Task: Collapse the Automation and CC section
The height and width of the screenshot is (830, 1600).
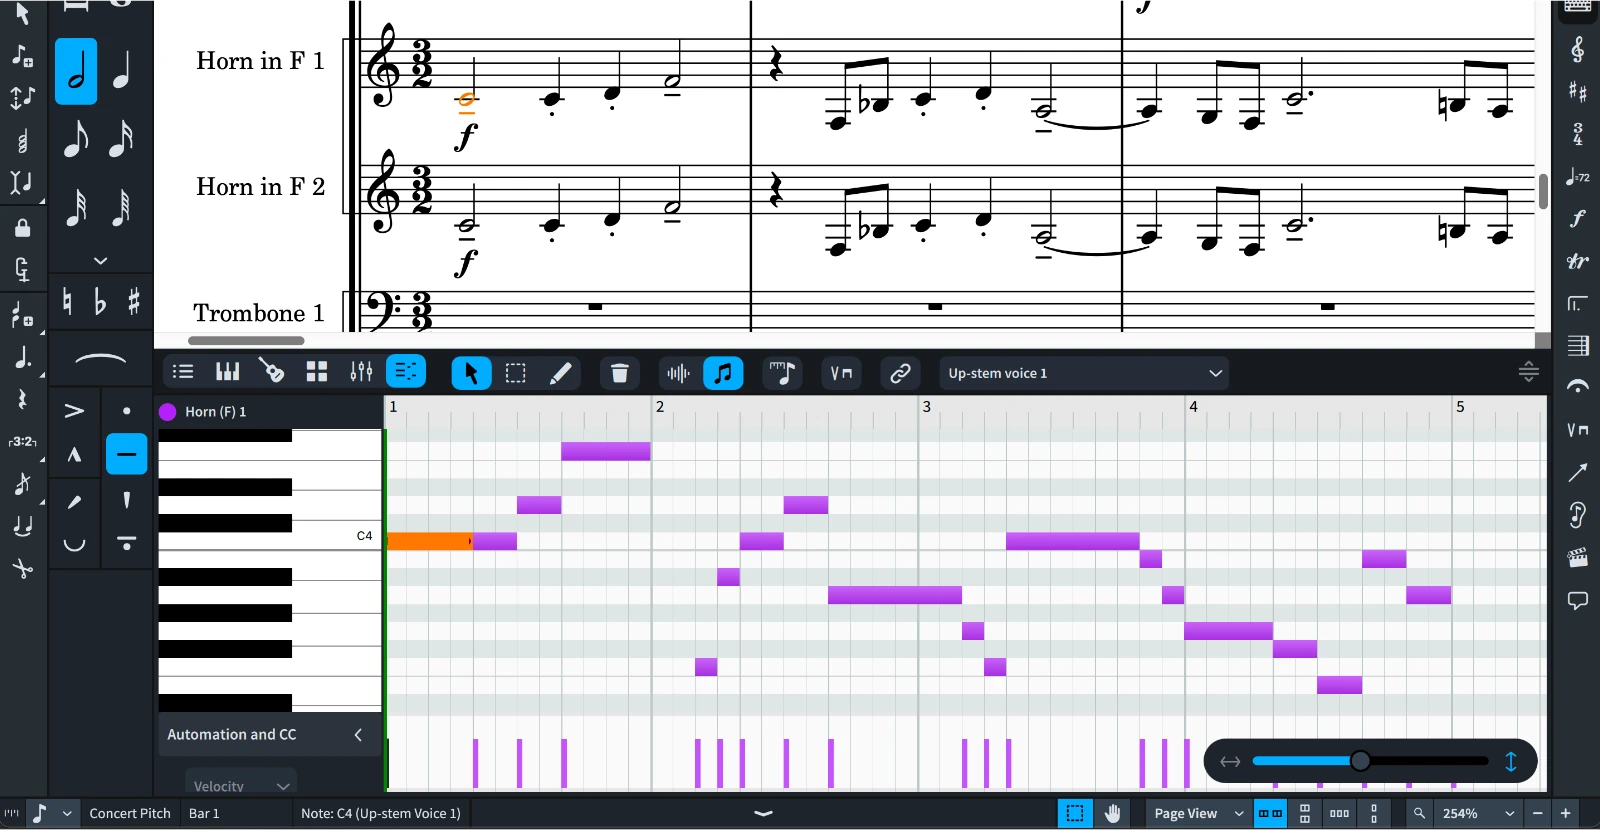Action: point(358,735)
